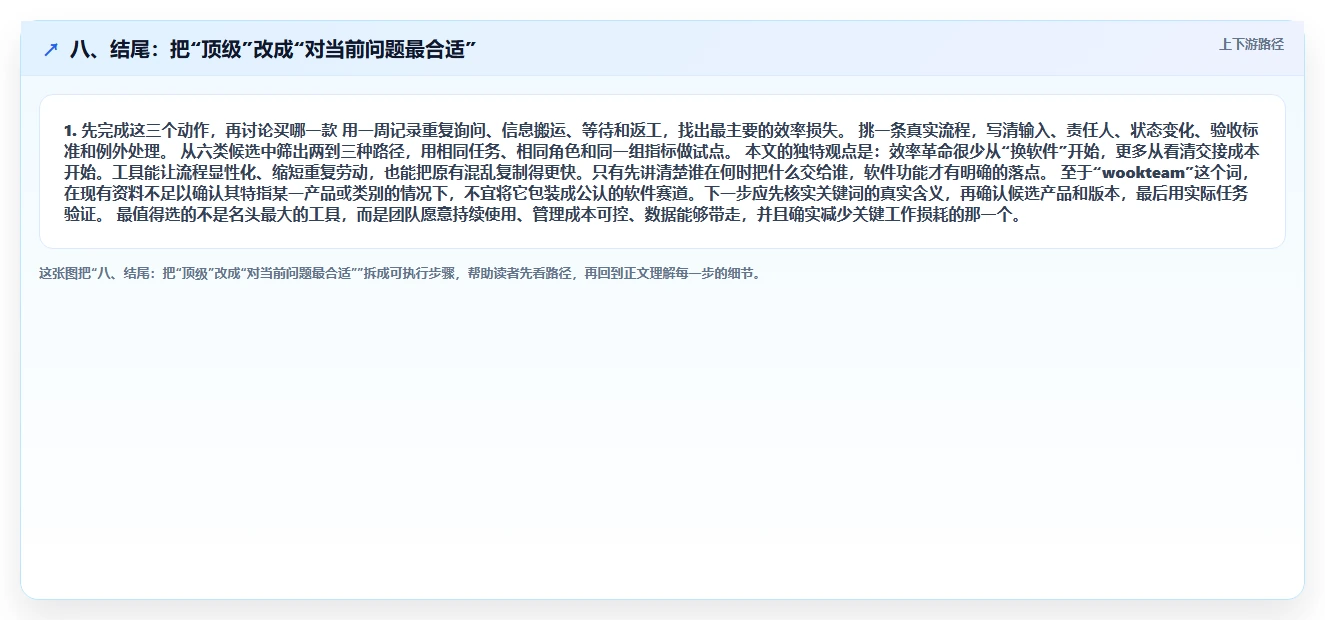Click the caption text starting 这张图把
Screen dimensions: 1325x620
(401, 273)
